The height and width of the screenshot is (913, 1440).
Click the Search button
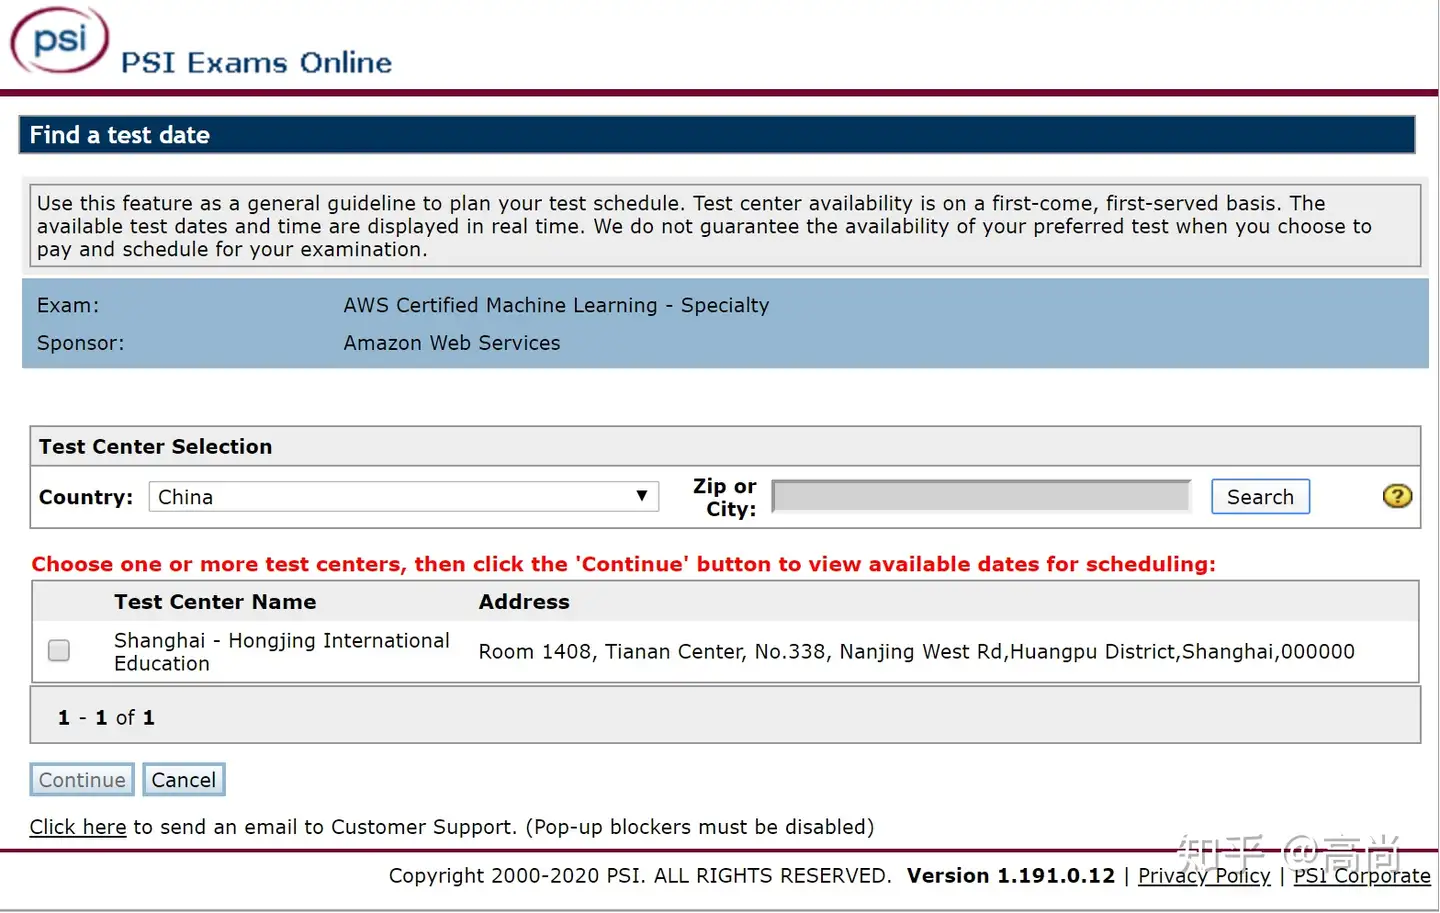click(1260, 497)
